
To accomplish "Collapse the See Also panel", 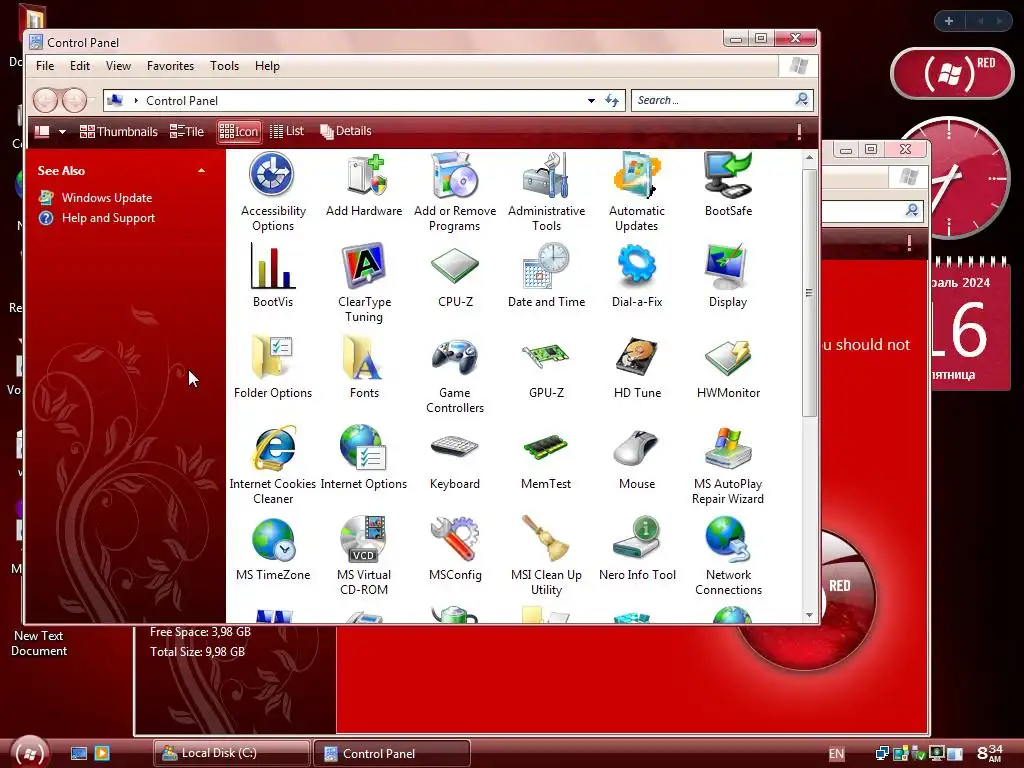I will (x=202, y=170).
